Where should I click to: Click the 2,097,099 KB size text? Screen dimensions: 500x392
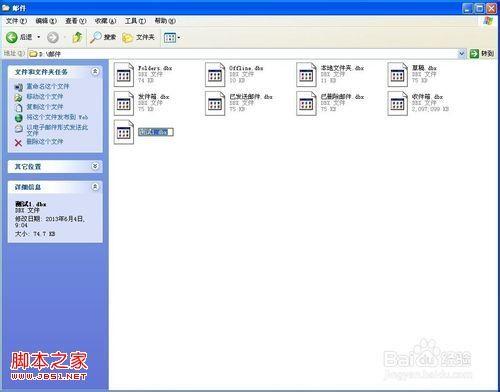click(x=430, y=109)
